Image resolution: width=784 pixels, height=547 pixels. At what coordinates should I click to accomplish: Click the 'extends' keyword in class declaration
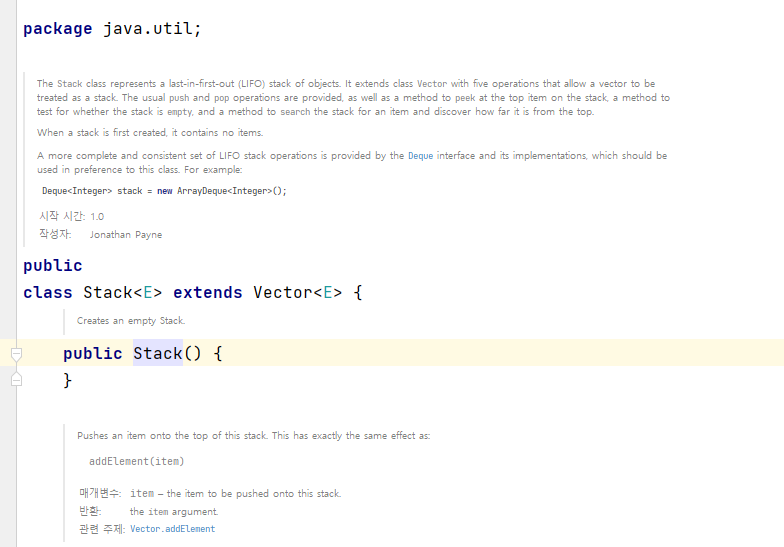click(x=208, y=292)
